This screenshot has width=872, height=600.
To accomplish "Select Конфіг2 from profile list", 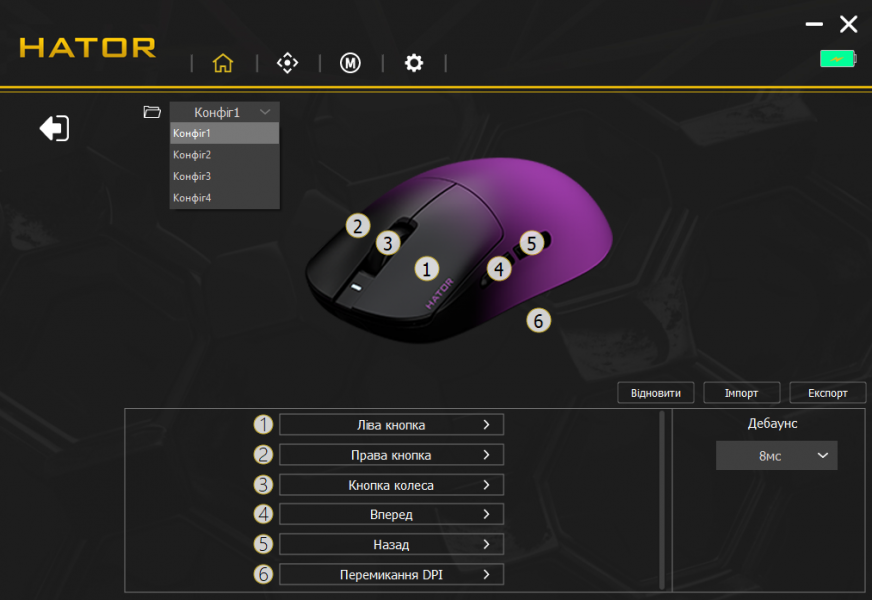I will [224, 155].
